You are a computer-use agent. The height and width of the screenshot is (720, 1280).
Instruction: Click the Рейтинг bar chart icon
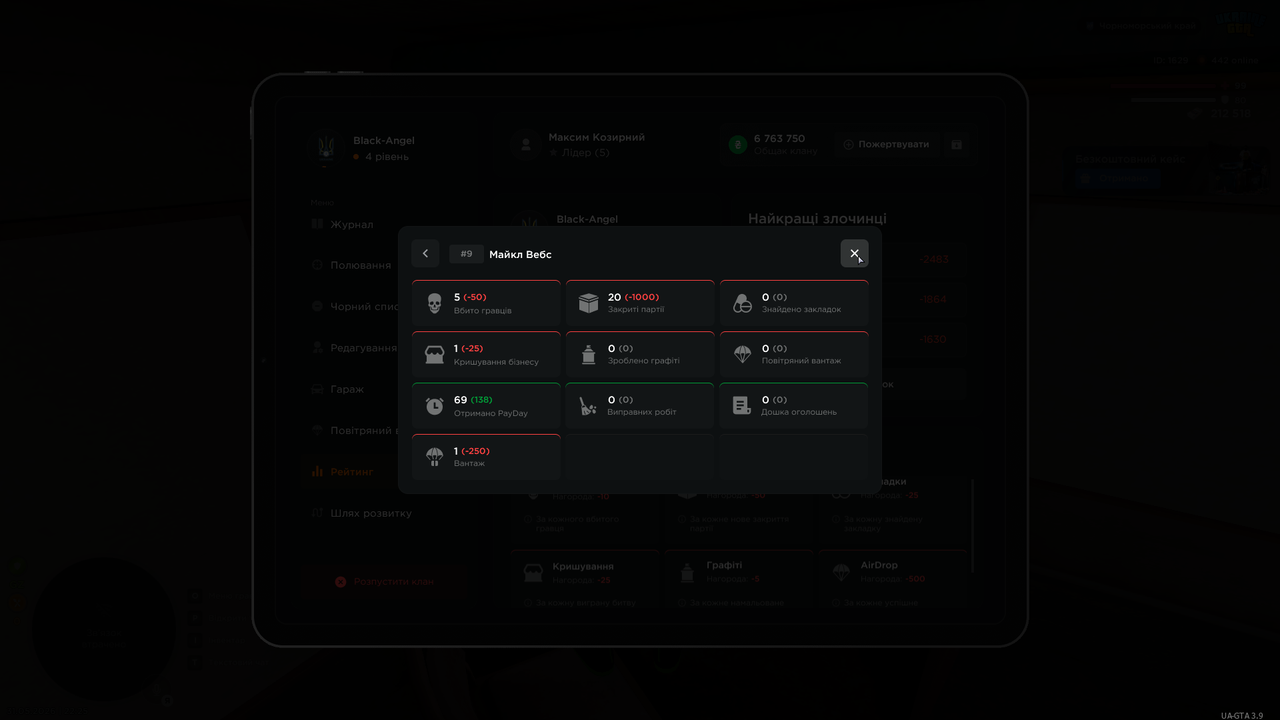tap(317, 471)
